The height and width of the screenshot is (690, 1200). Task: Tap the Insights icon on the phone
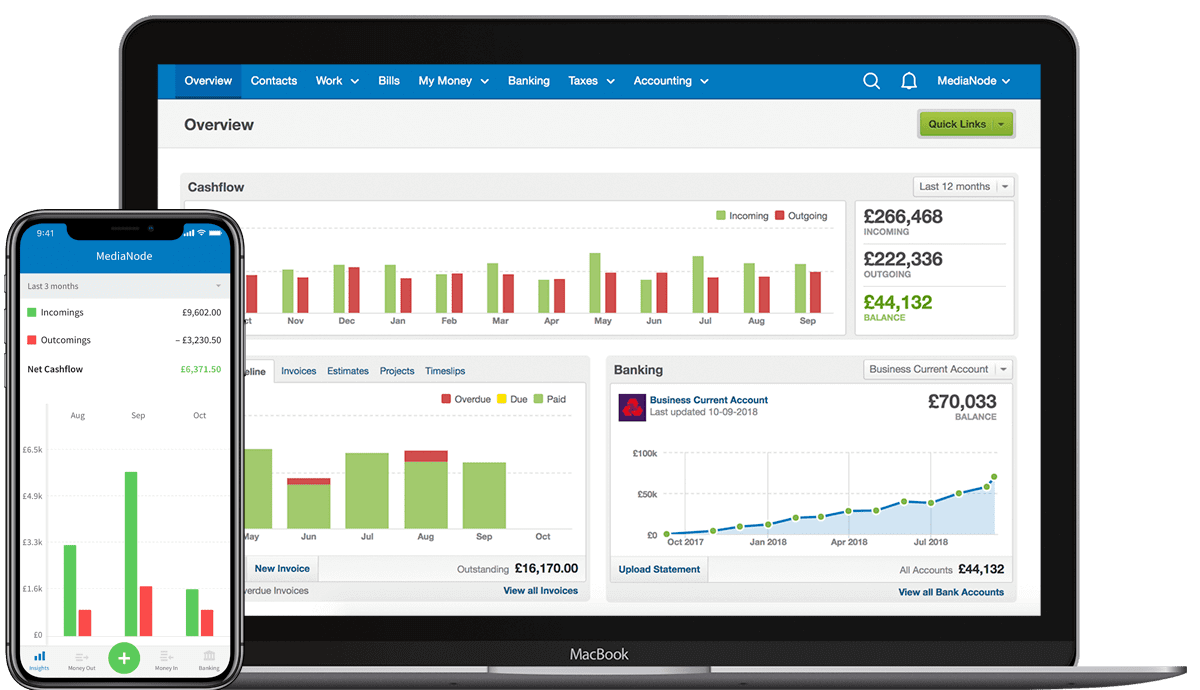tap(39, 660)
